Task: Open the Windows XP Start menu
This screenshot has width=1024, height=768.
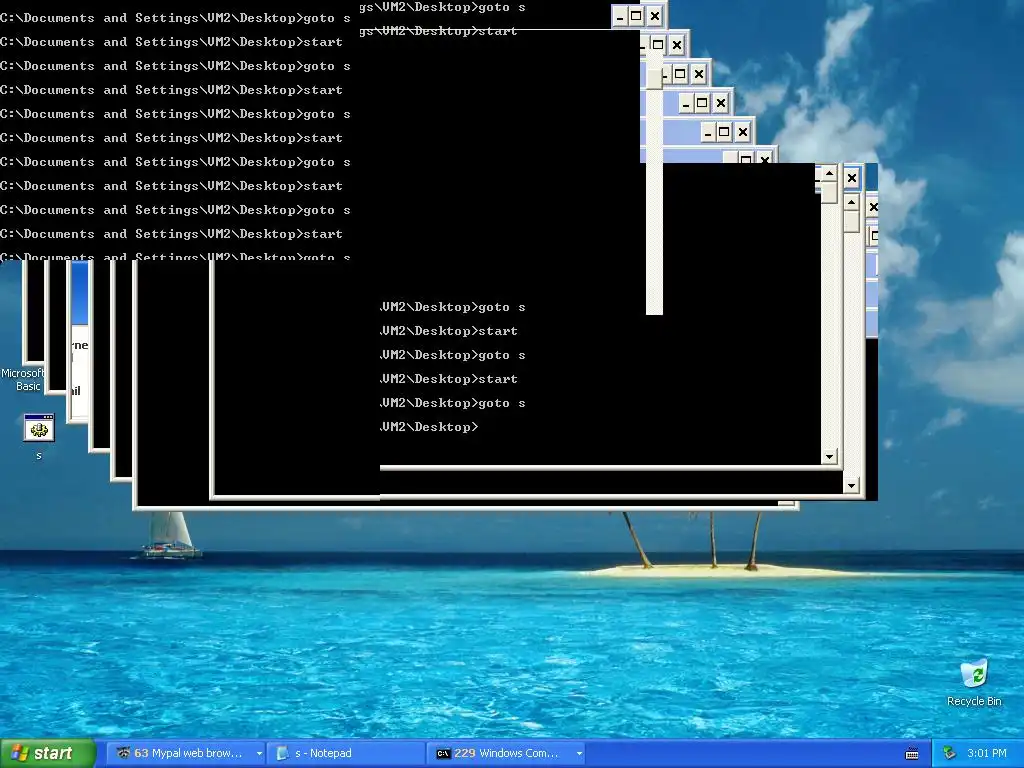Action: click(x=48, y=753)
